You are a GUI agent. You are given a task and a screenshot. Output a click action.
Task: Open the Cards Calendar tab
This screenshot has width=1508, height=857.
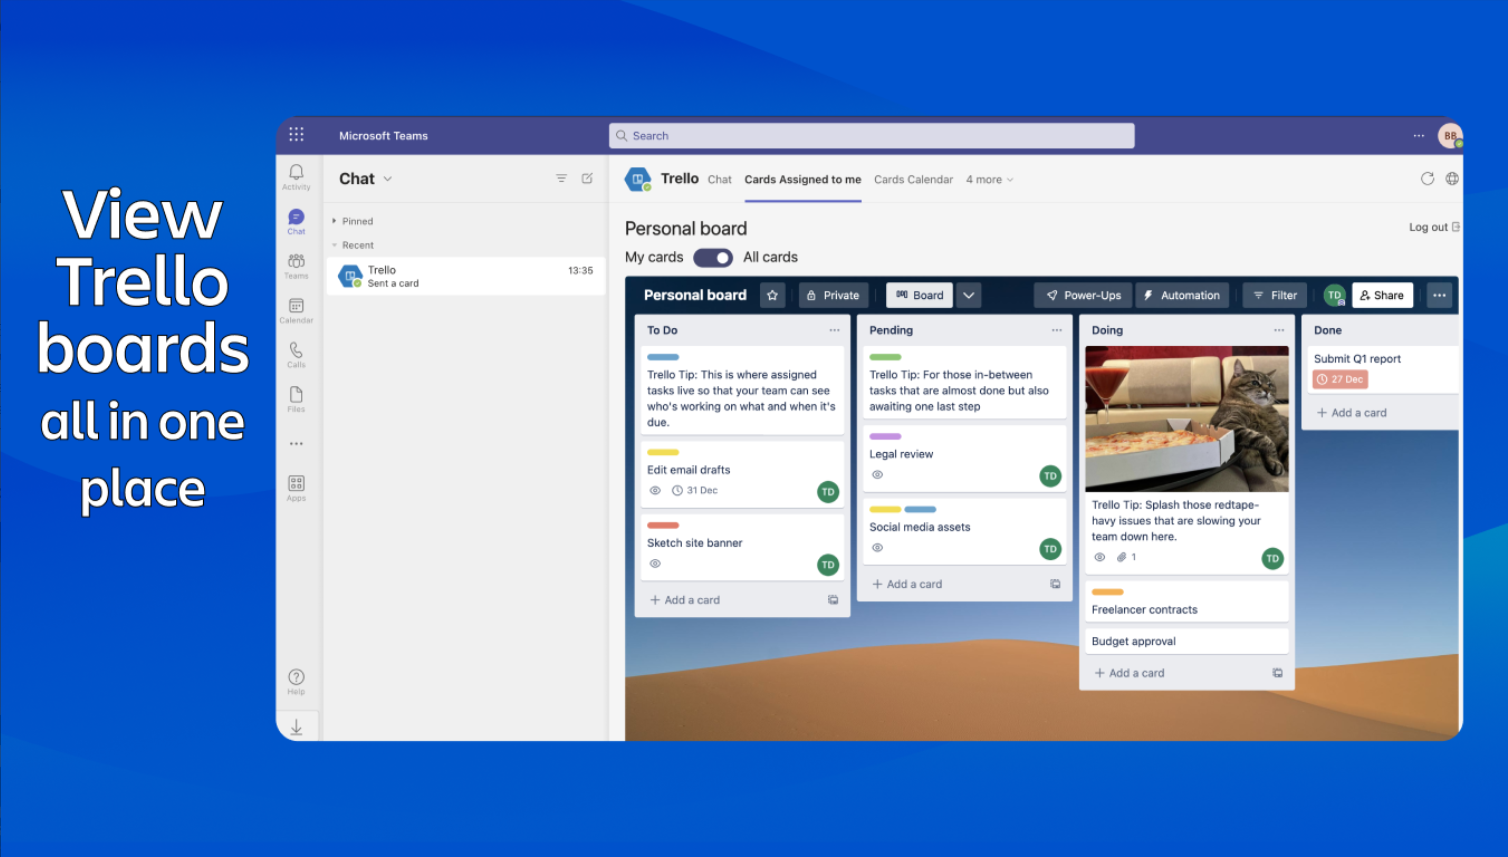point(913,180)
